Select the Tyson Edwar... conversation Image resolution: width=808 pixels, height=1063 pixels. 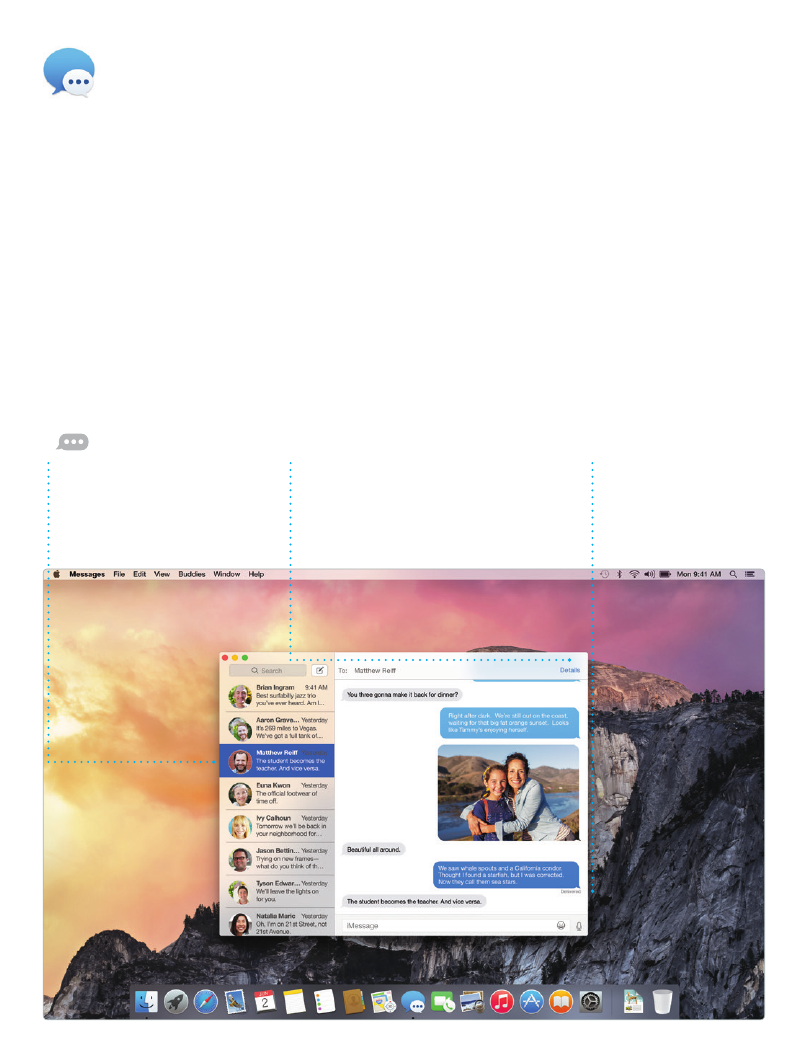[277, 891]
